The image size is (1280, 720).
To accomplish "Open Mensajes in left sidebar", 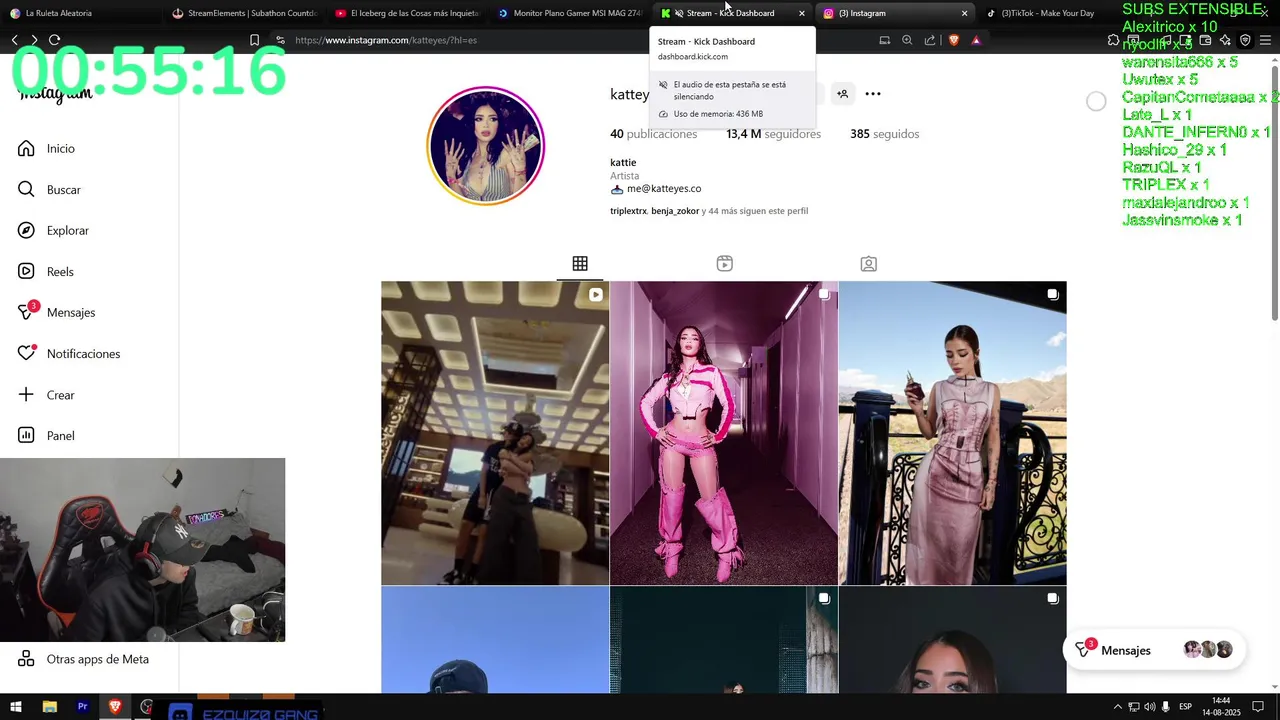I will tap(56, 312).
